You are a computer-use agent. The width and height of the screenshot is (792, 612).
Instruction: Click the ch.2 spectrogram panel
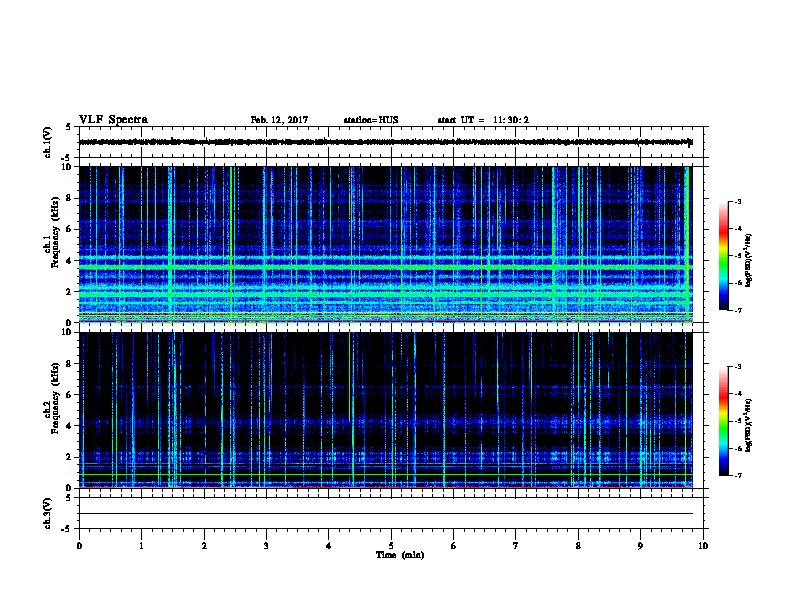(x=386, y=410)
